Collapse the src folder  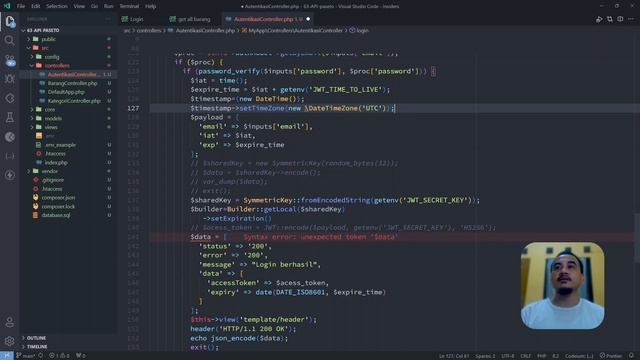tap(45, 48)
